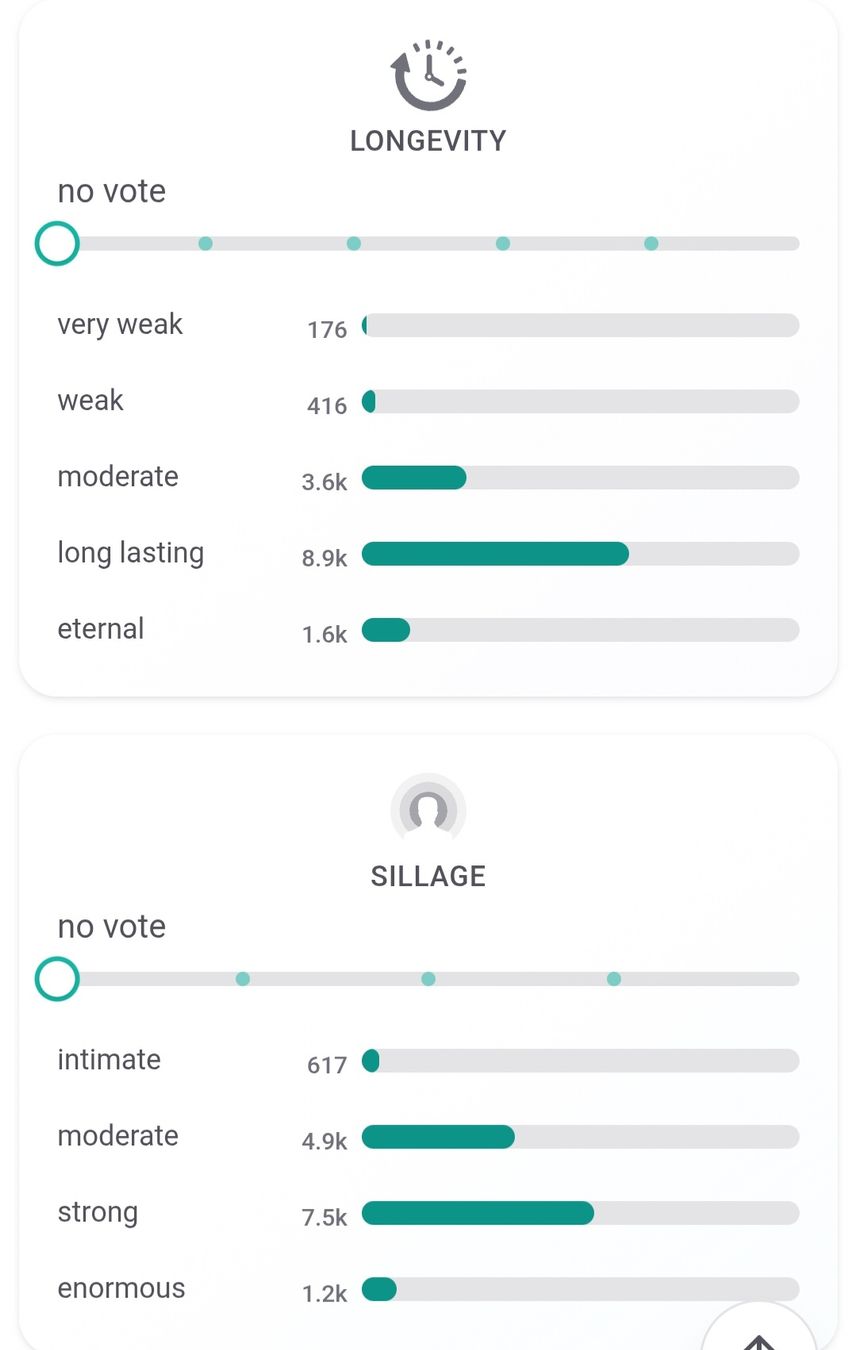Click the longevity moderate result bar
Screen dimensions: 857x1350
pos(580,478)
